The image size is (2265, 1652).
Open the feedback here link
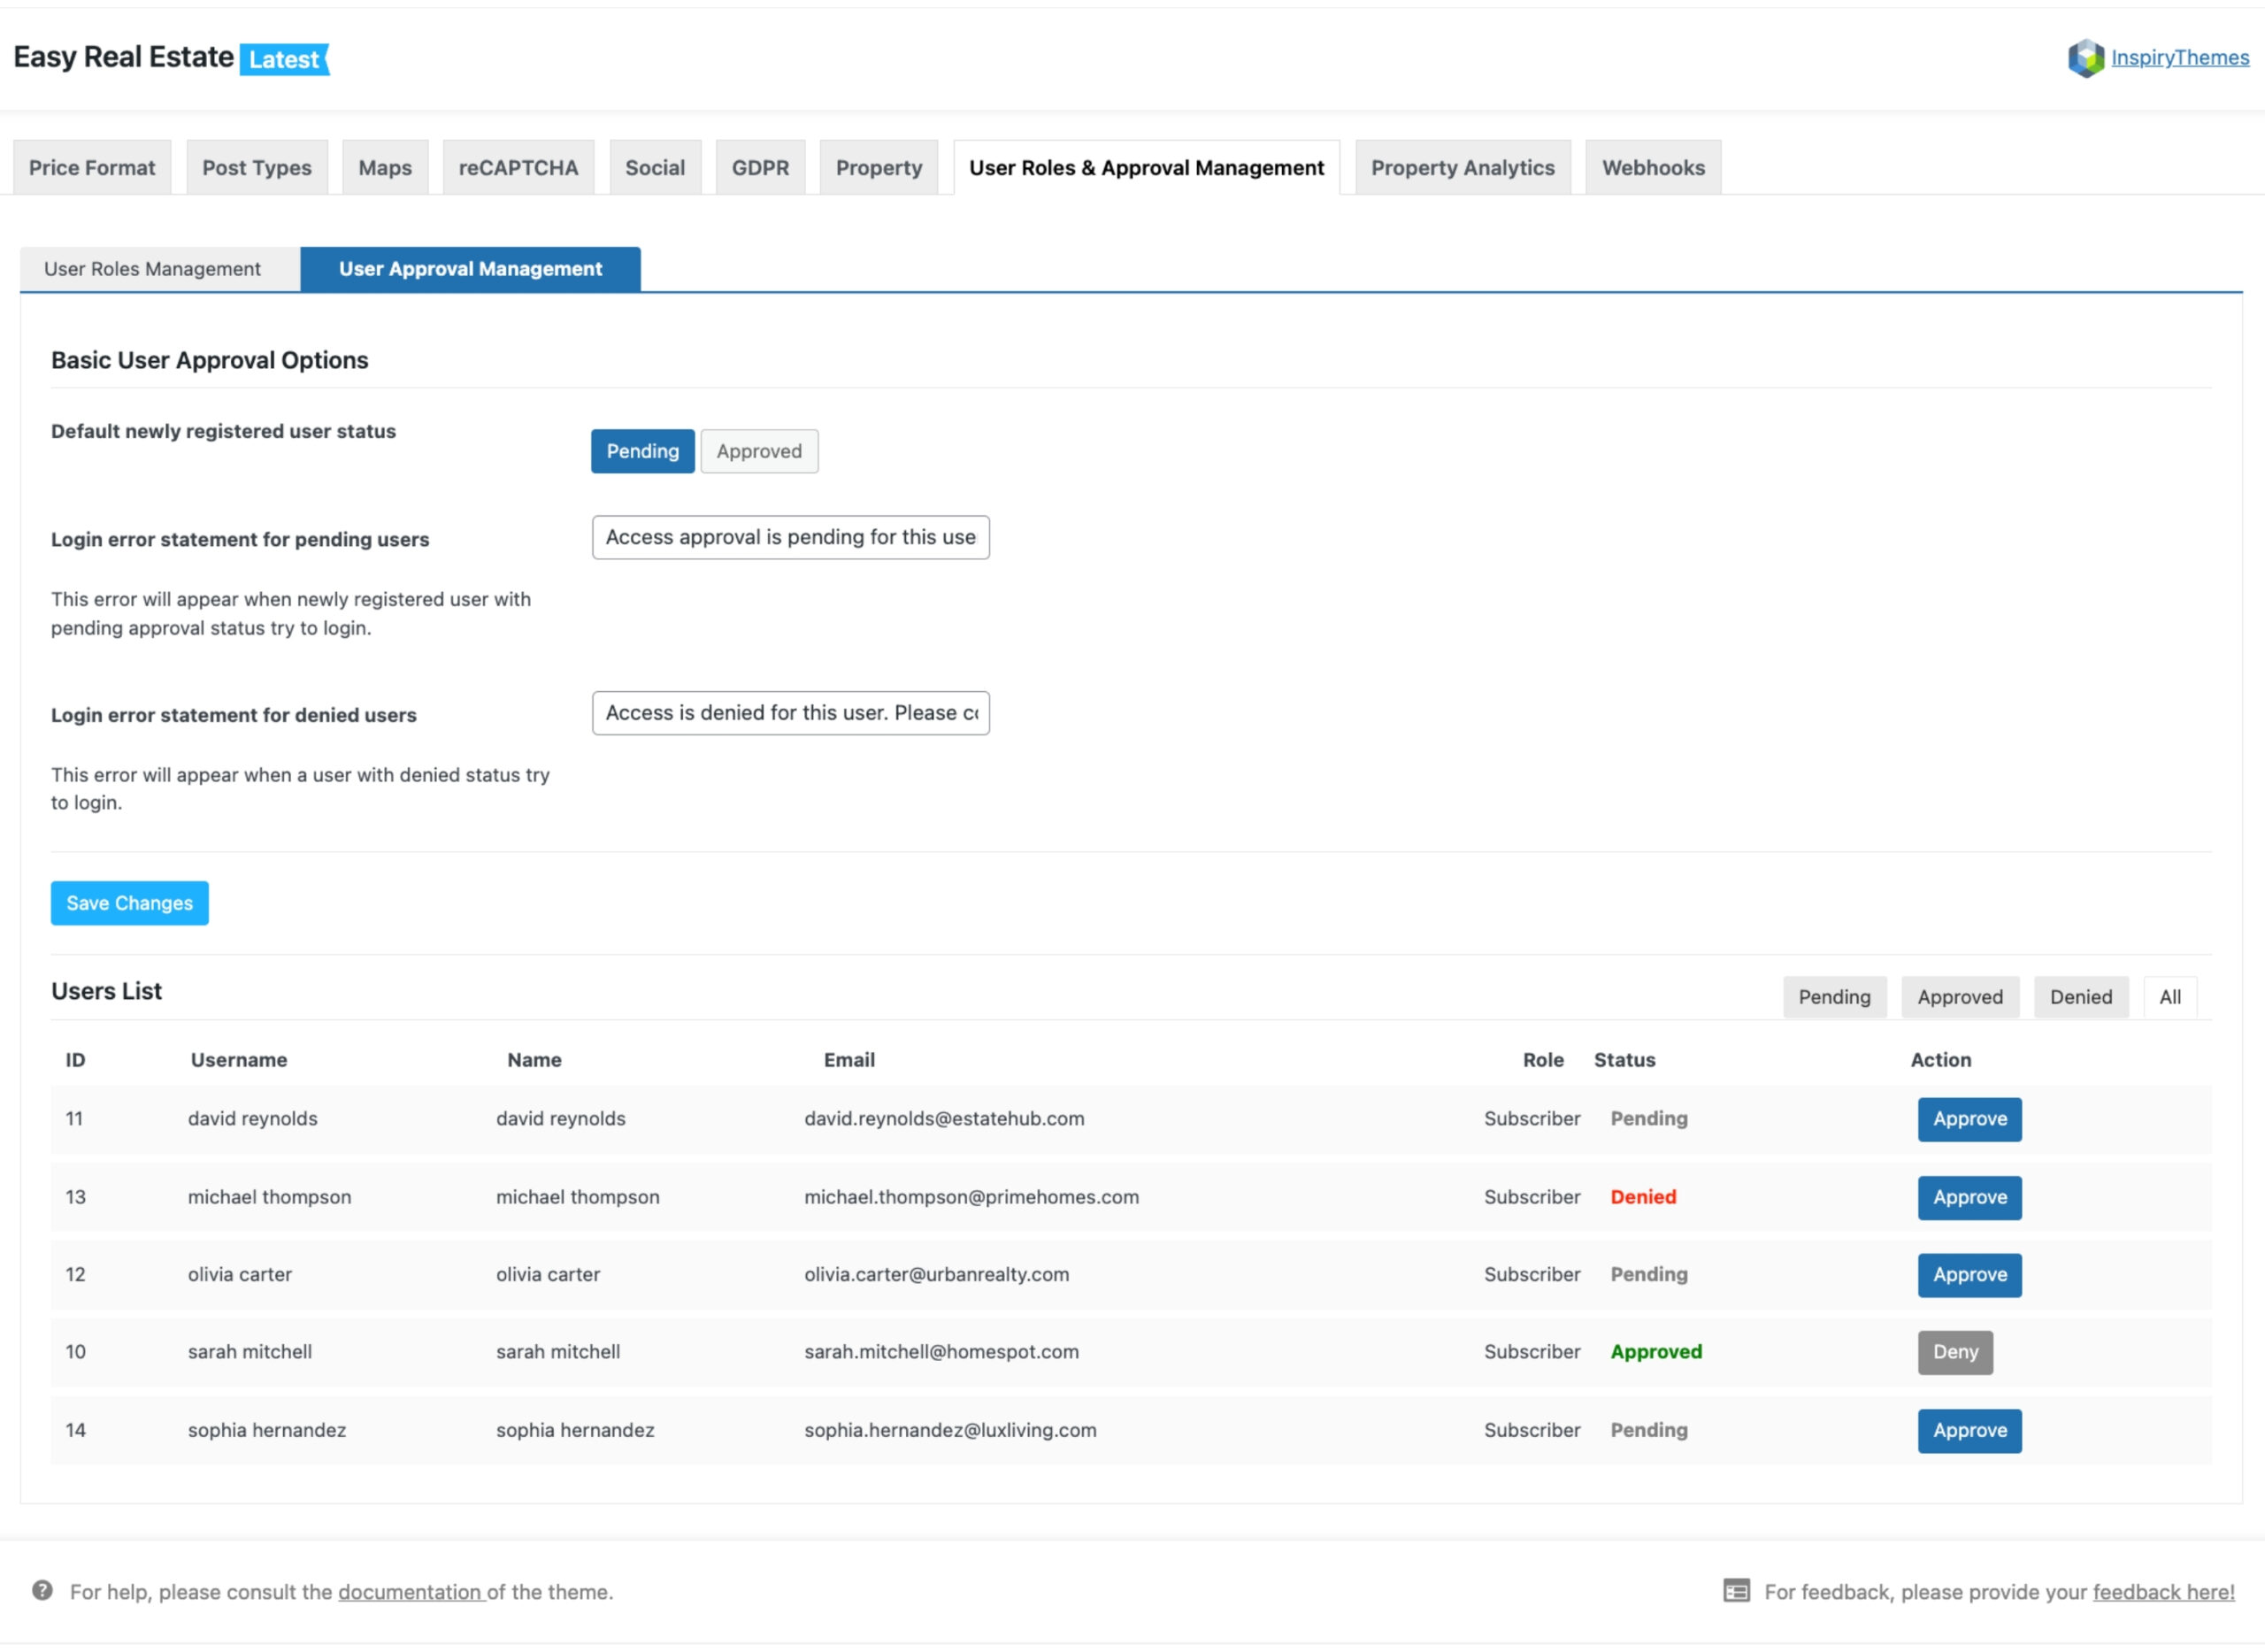click(x=2163, y=1591)
